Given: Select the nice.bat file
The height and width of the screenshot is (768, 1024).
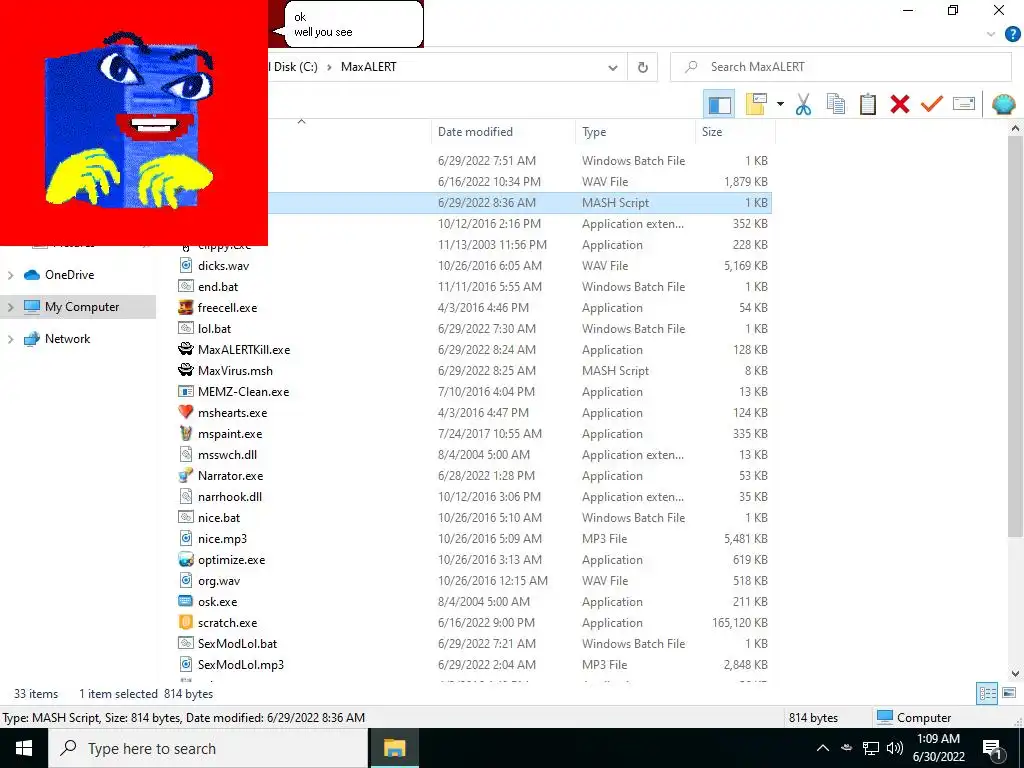Looking at the screenshot, I should point(219,518).
